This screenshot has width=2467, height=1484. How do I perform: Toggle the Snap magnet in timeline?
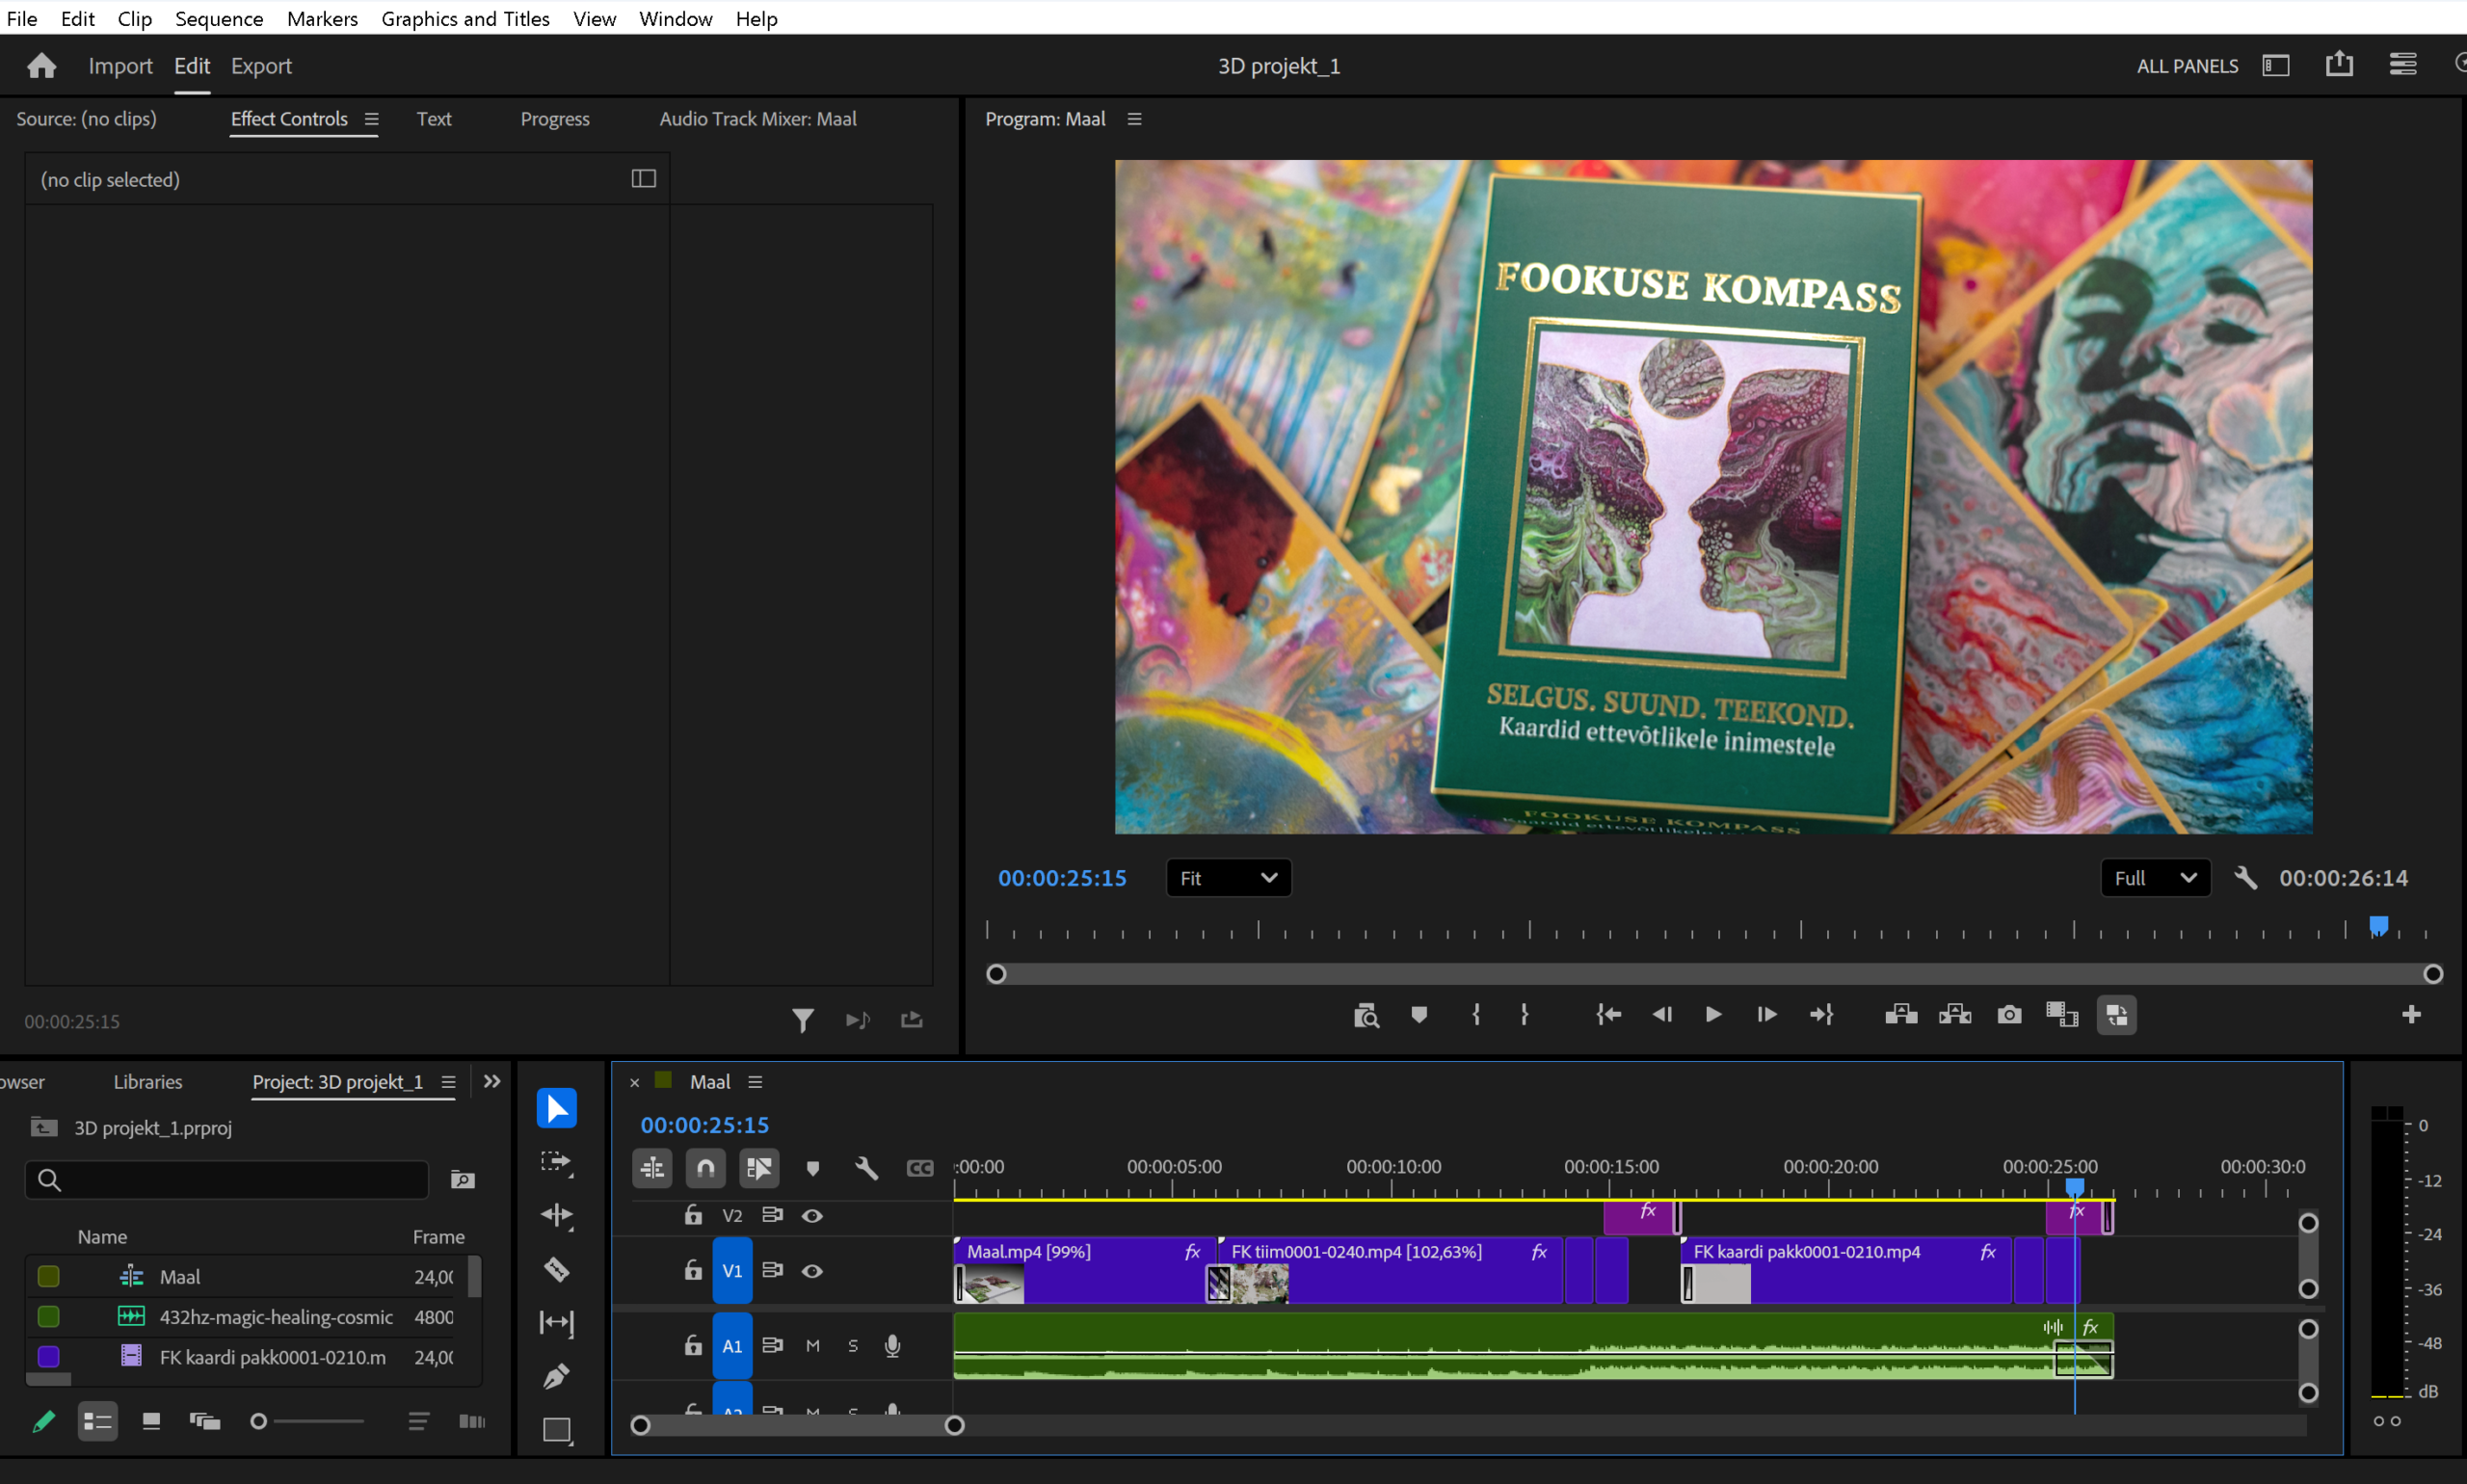[x=705, y=1168]
